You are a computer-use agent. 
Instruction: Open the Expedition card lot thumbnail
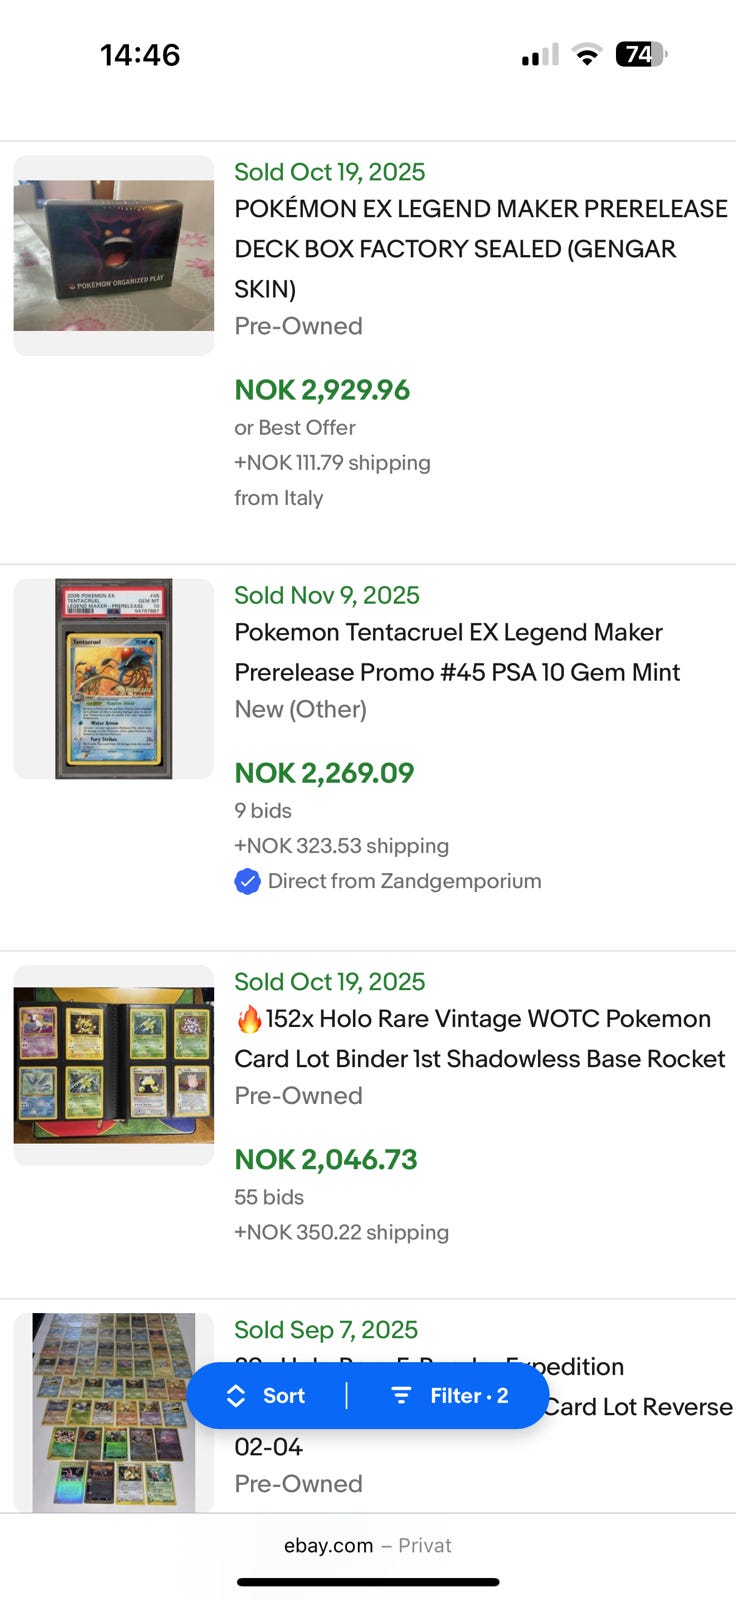point(114,1411)
